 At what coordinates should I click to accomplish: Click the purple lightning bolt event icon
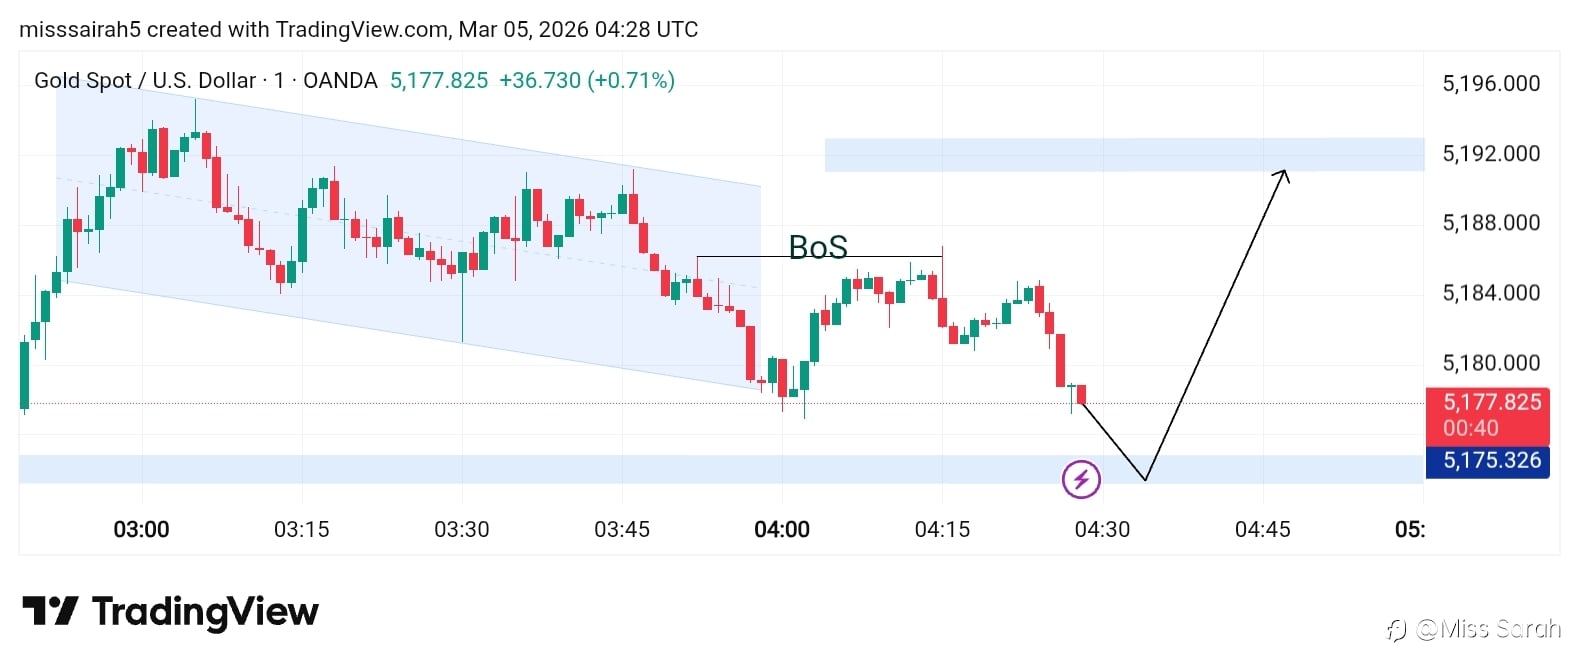1081,479
